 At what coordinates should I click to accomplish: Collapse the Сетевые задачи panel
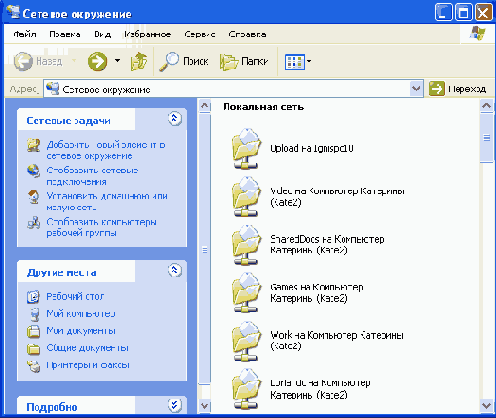point(175,118)
